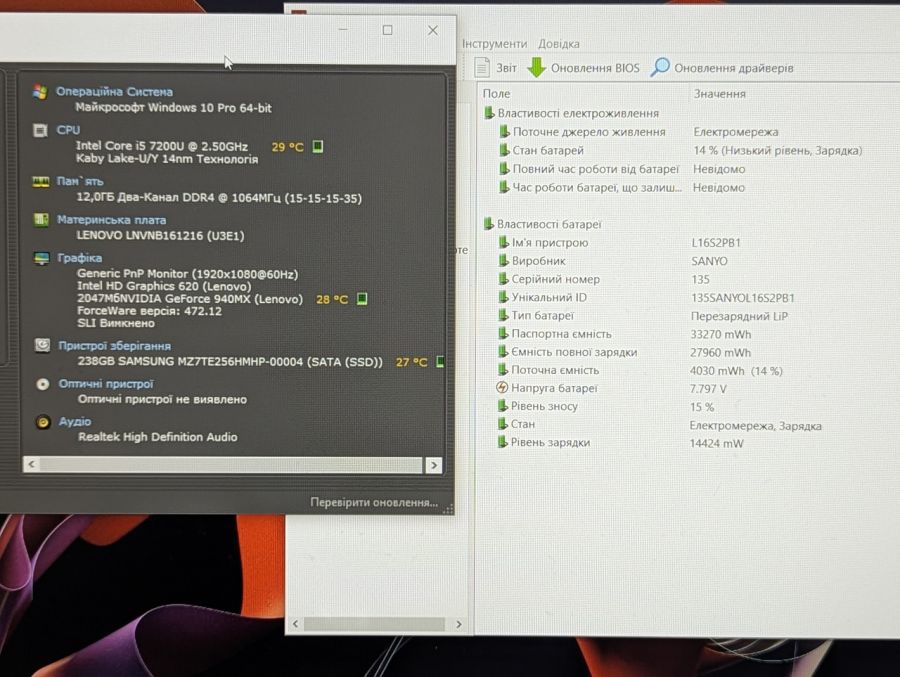Open the CPU heading link
900x677 pixels.
point(68,130)
